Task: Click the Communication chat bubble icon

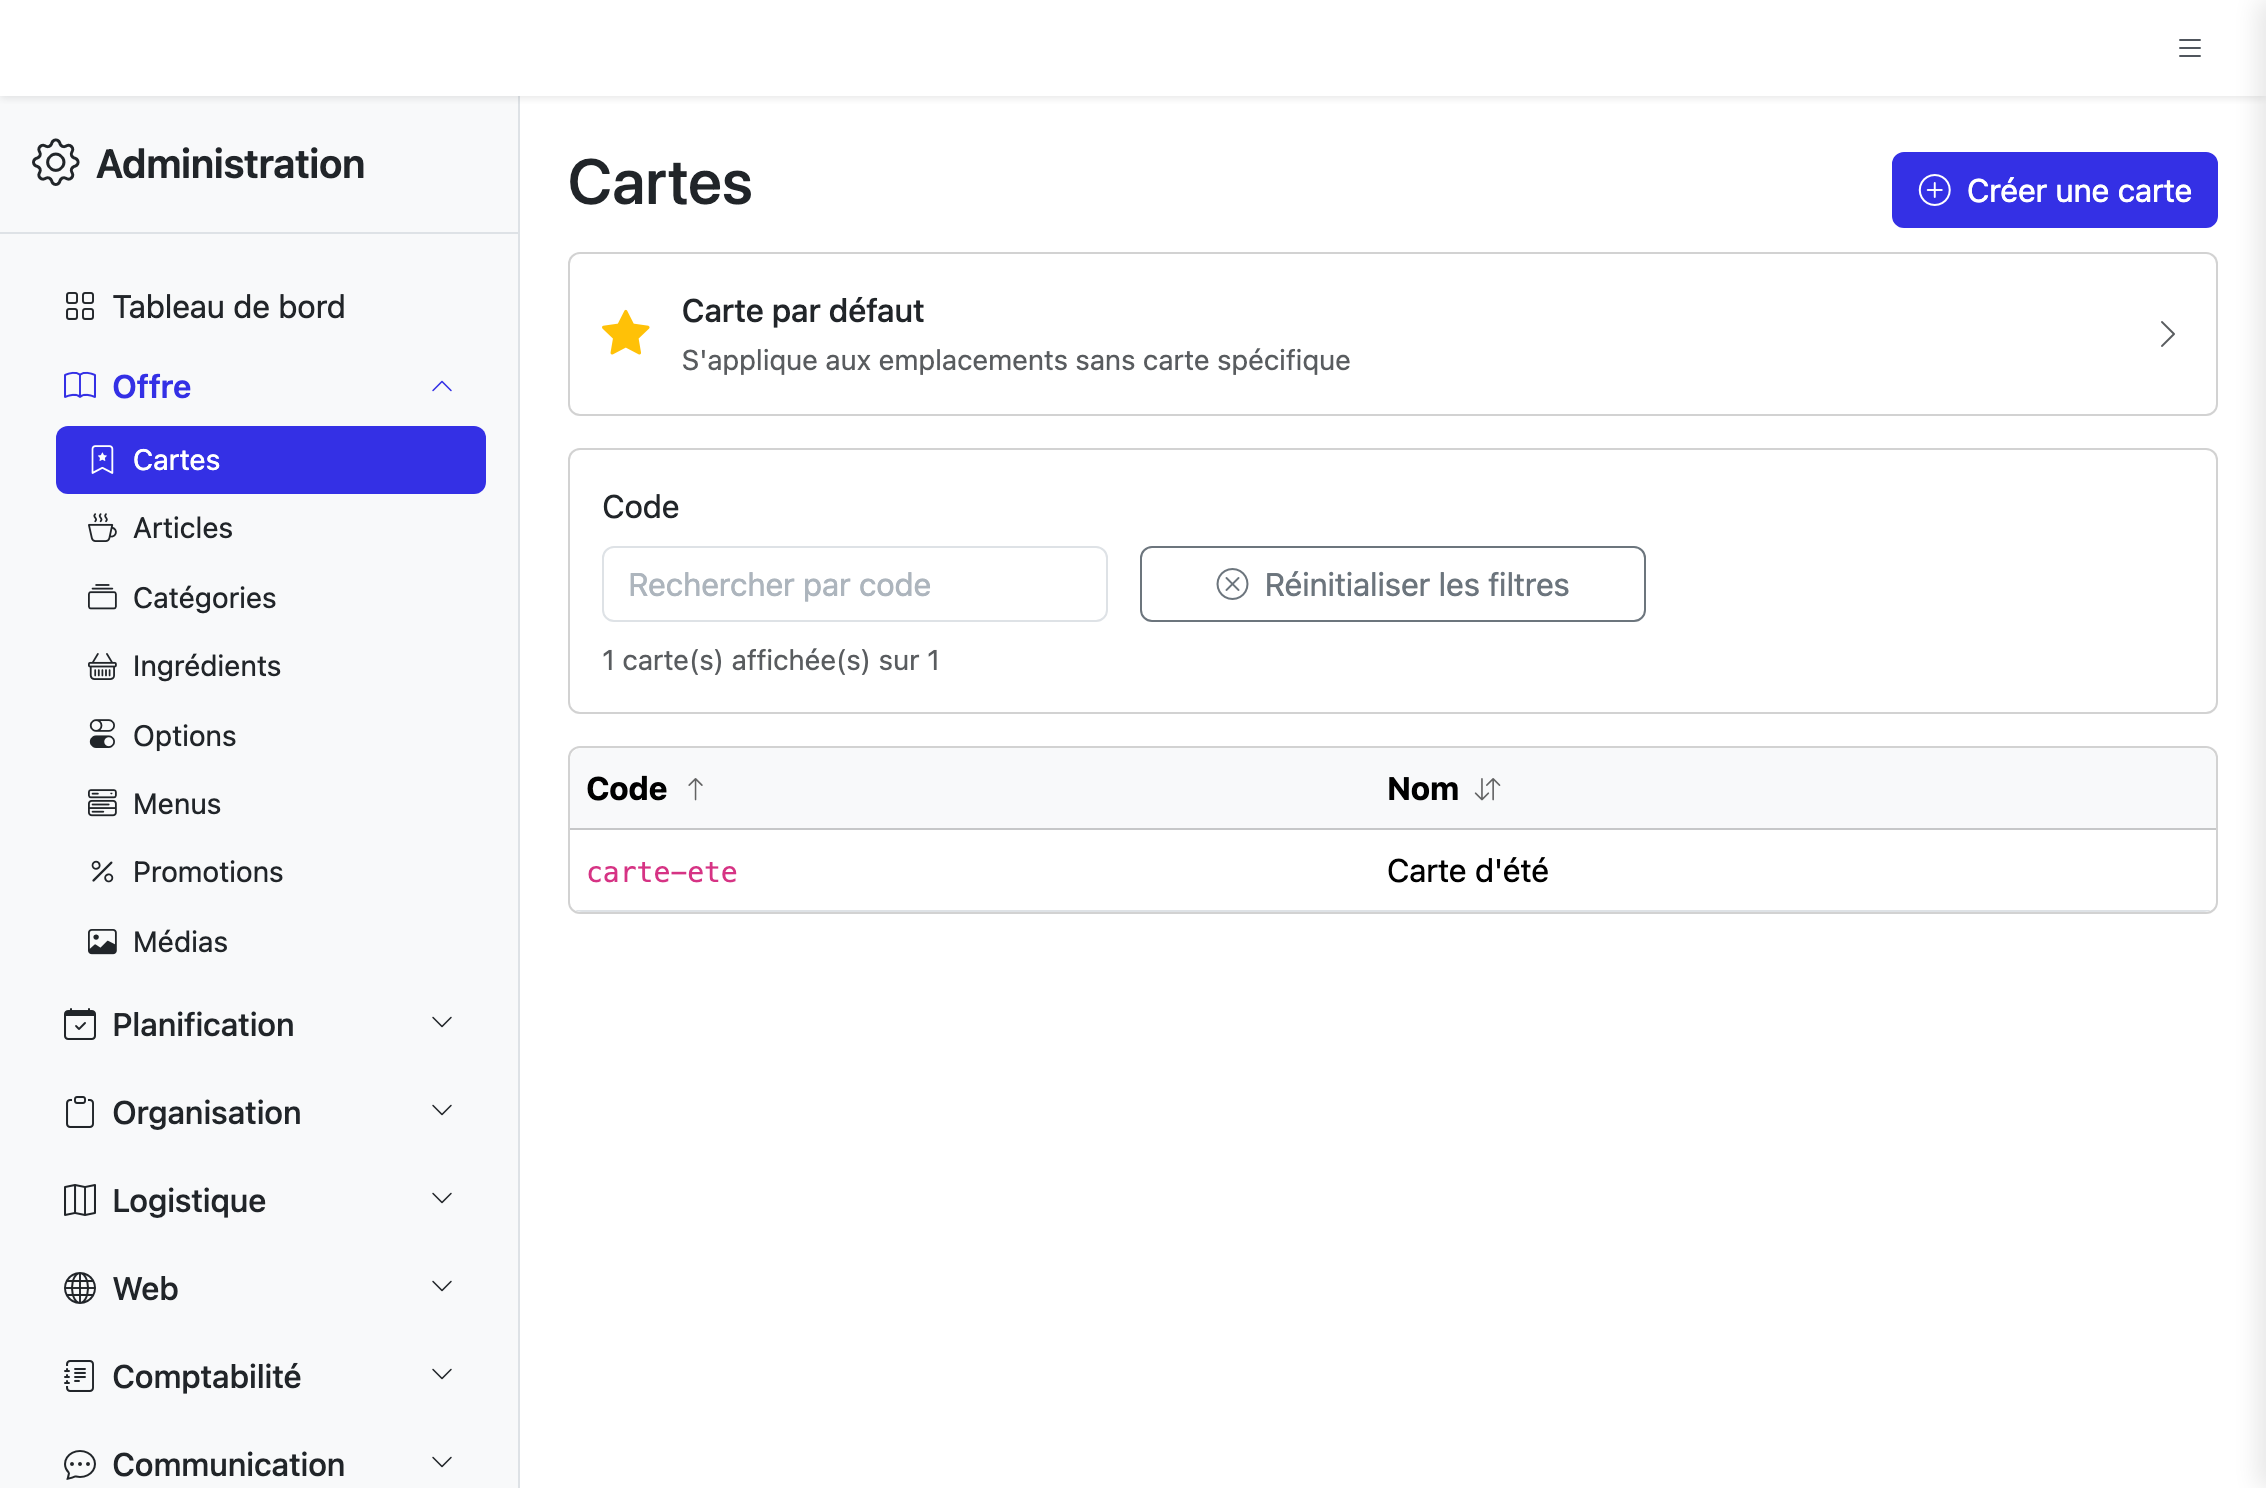Action: point(80,1464)
